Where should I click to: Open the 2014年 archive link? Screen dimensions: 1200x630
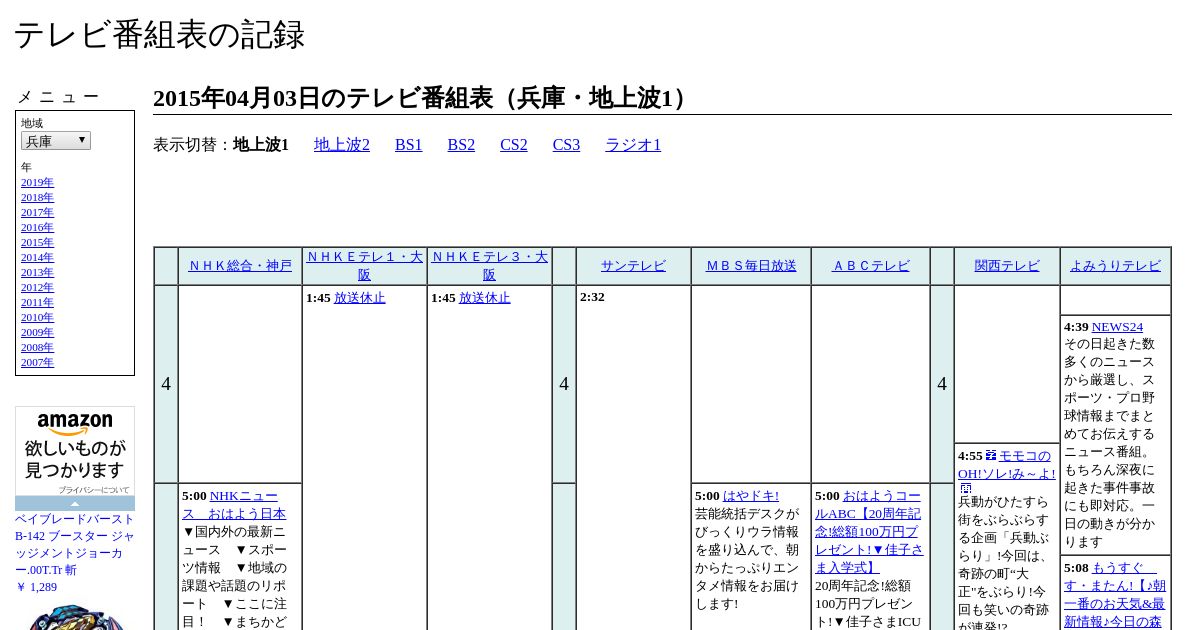tap(37, 257)
